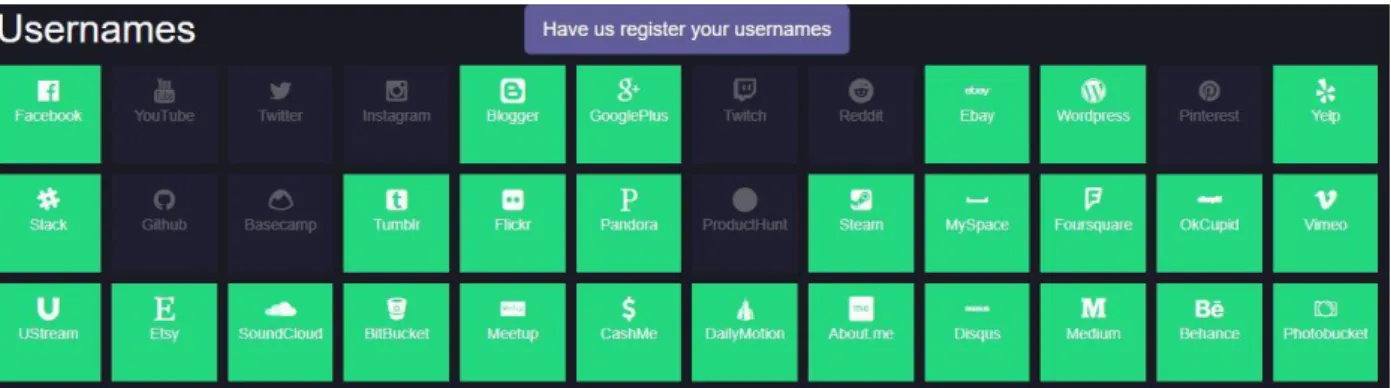The image size is (1391, 388).
Task: Click the Steam tile
Action: pyautogui.click(x=861, y=223)
